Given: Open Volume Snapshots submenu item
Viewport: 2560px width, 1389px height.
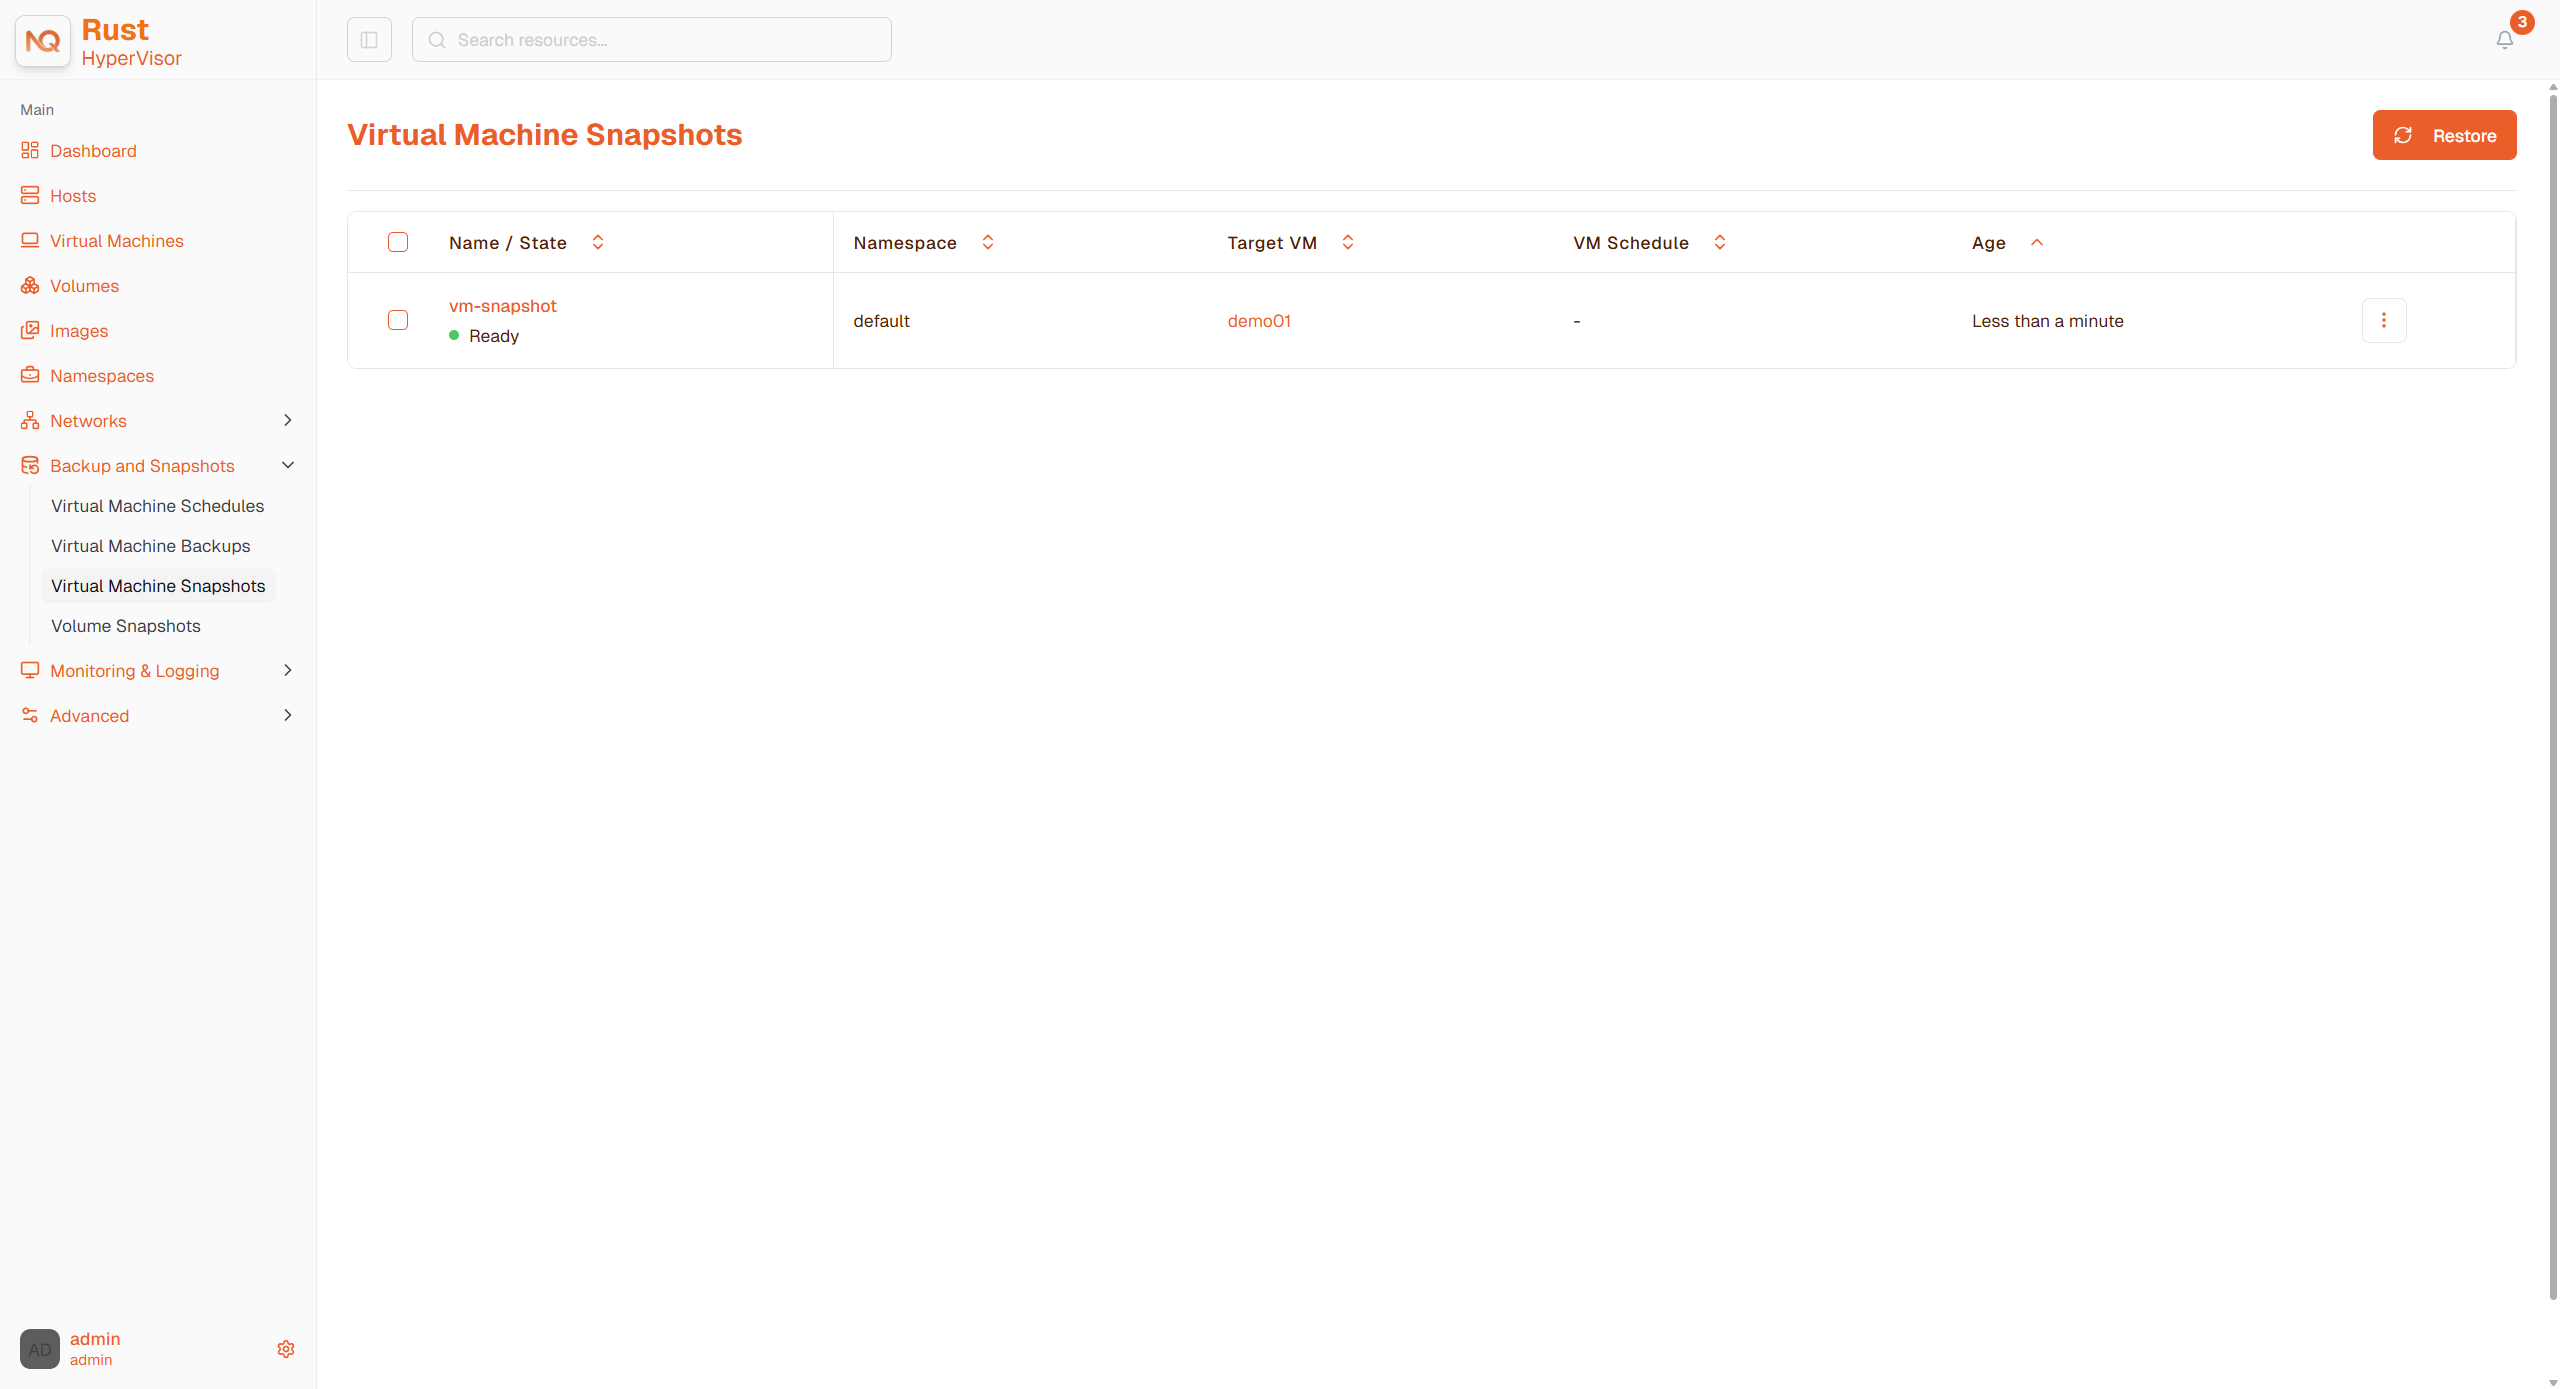Looking at the screenshot, I should click(126, 625).
